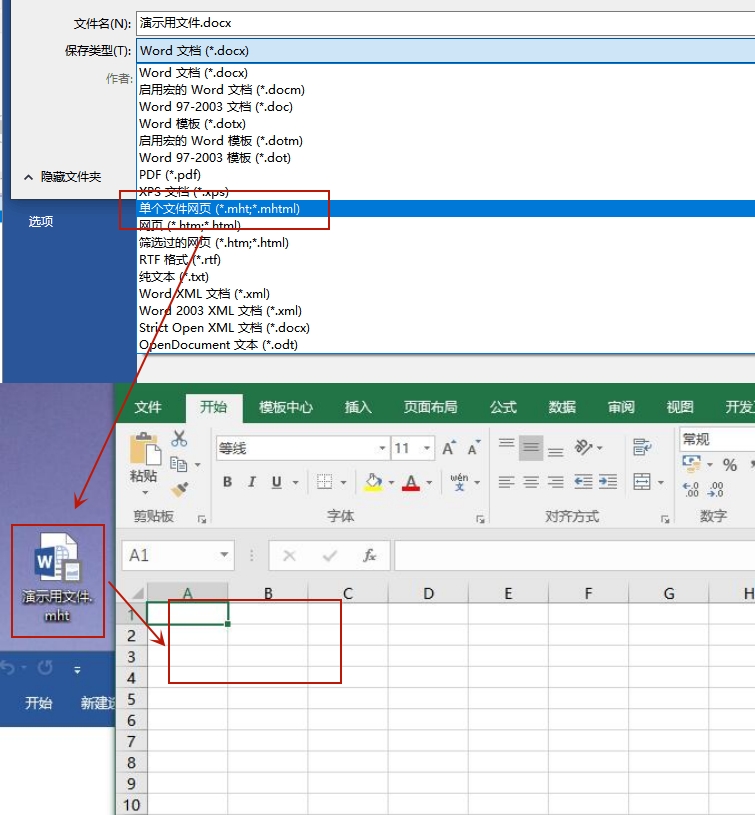This screenshot has height=815, width=755.
Task: Click the Cut scissors icon
Action: 179,438
